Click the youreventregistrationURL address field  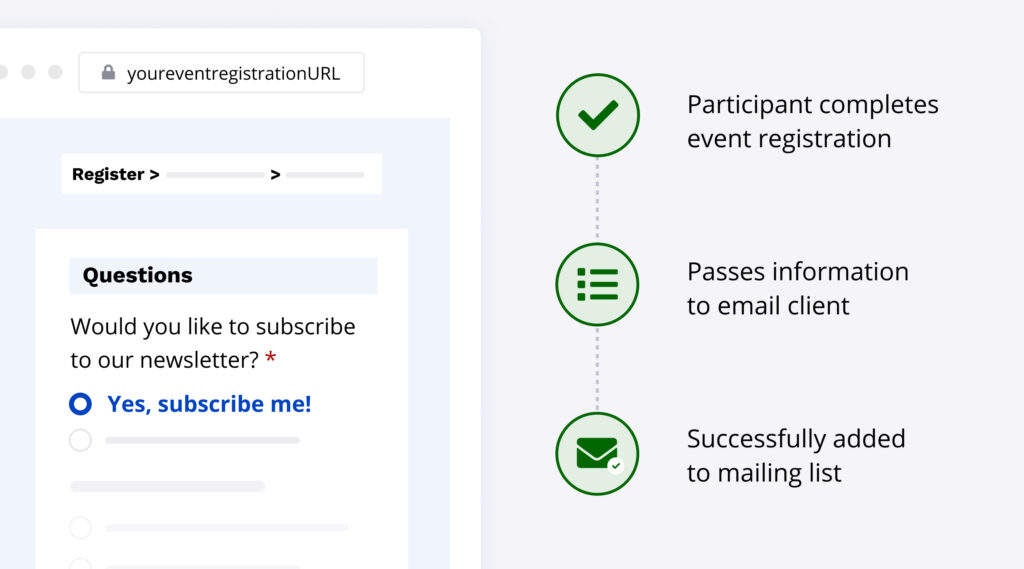[232, 73]
